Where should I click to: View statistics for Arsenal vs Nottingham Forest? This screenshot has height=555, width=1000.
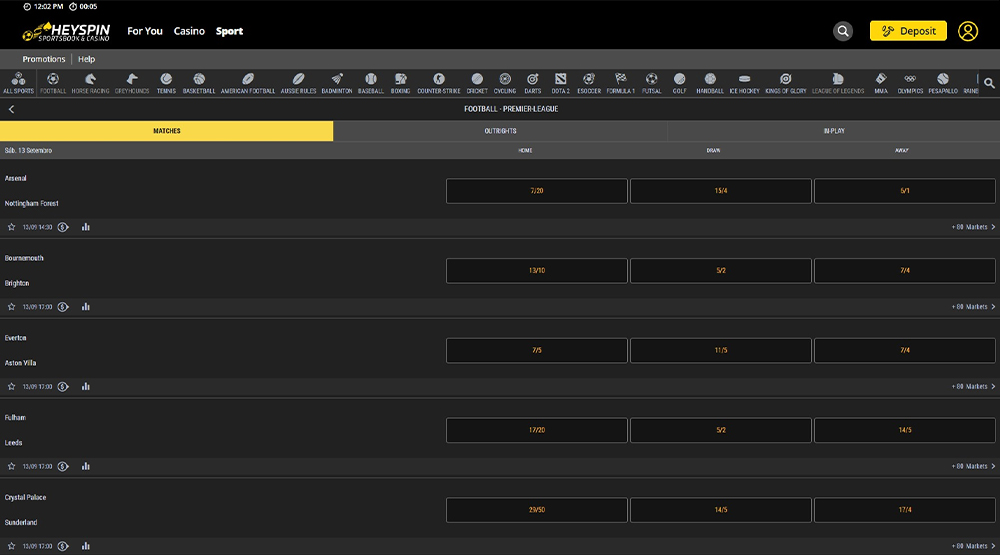click(86, 227)
